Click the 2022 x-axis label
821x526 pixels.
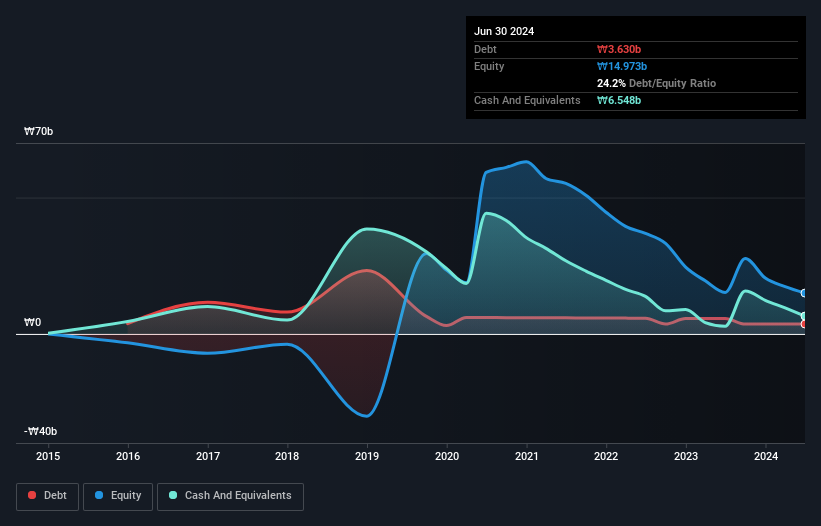606,456
